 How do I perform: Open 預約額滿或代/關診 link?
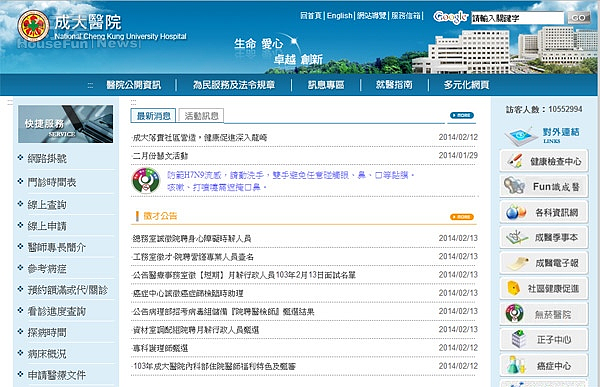(x=68, y=290)
